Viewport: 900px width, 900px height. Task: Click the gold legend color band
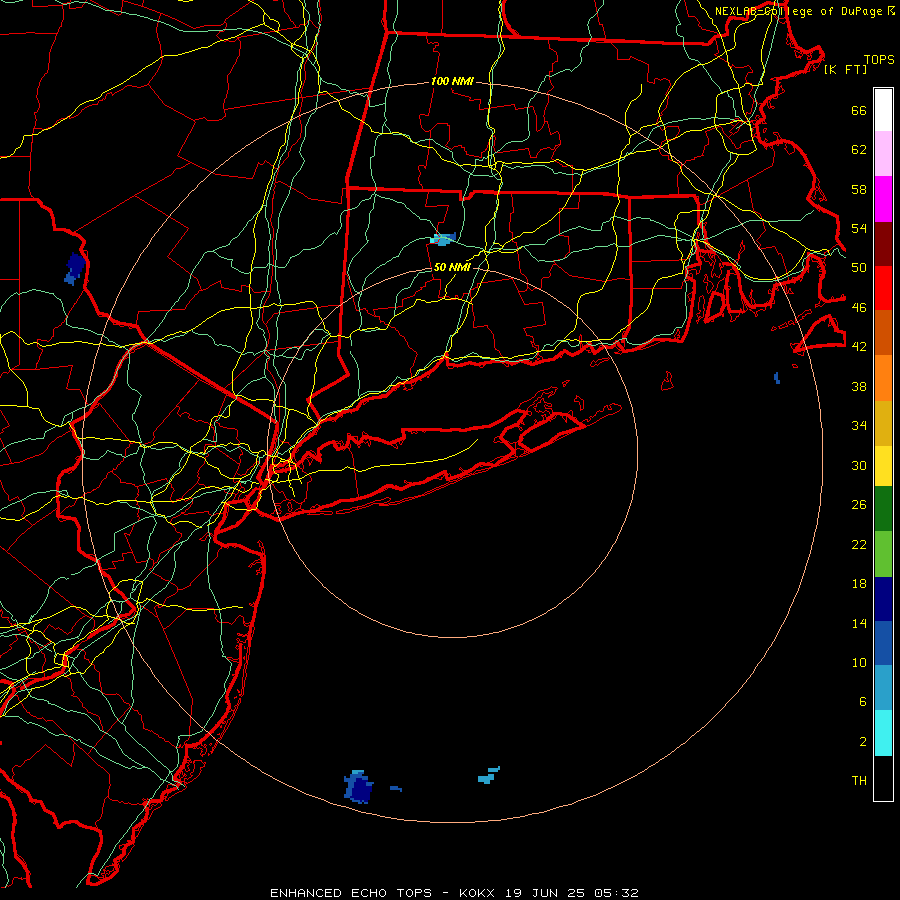click(883, 423)
